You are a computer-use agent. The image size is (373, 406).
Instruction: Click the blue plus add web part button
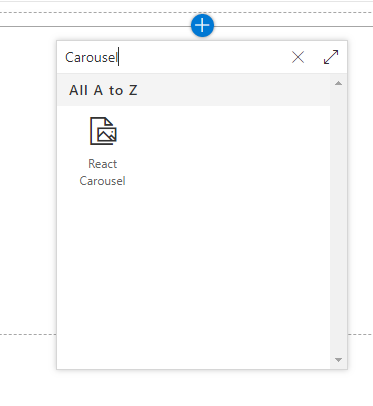(x=202, y=25)
